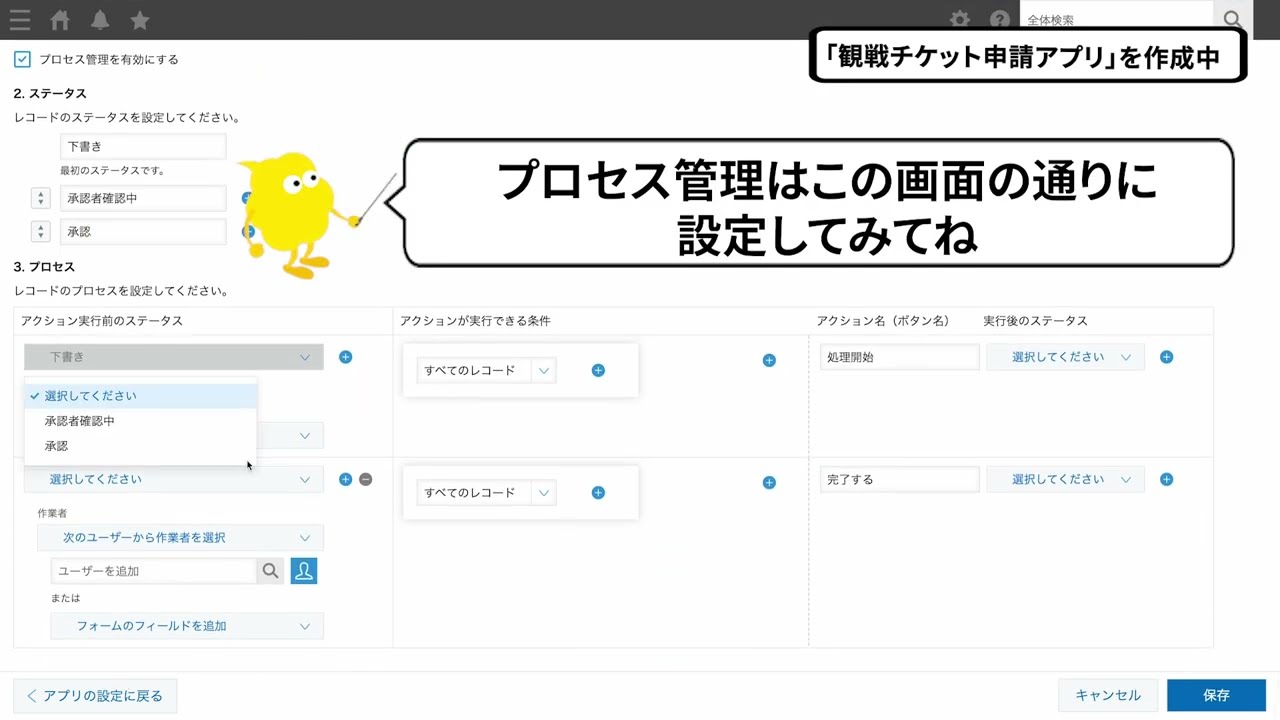Click the reorder arrows beside 承認者確認中

coord(40,198)
